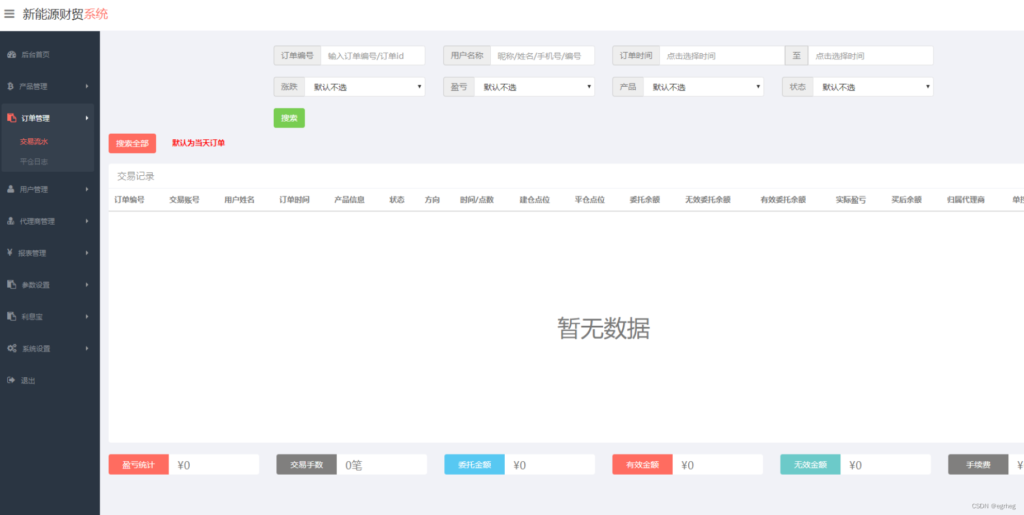Click the 方向 column header
This screenshot has height=515, width=1024.
tap(432, 200)
